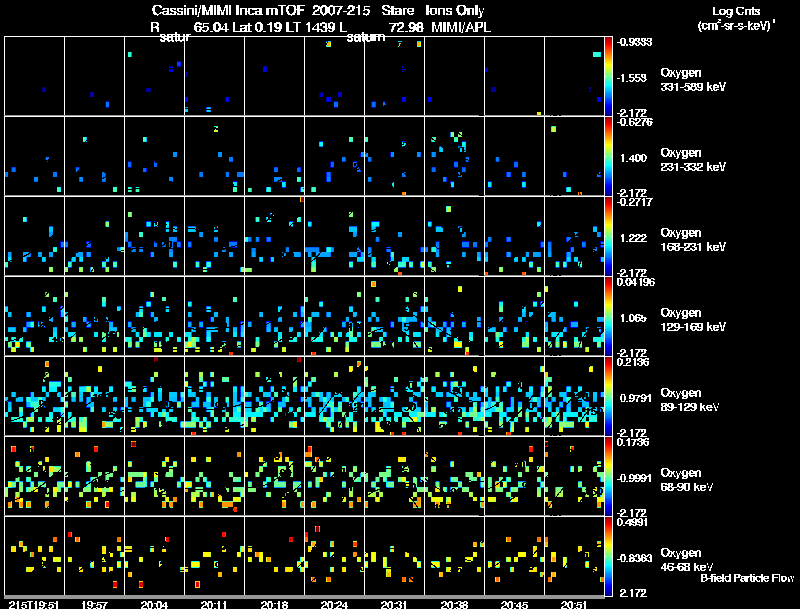Select the 'Oxygen 46-68 keV' row label
800x609 pixels.
[687, 560]
